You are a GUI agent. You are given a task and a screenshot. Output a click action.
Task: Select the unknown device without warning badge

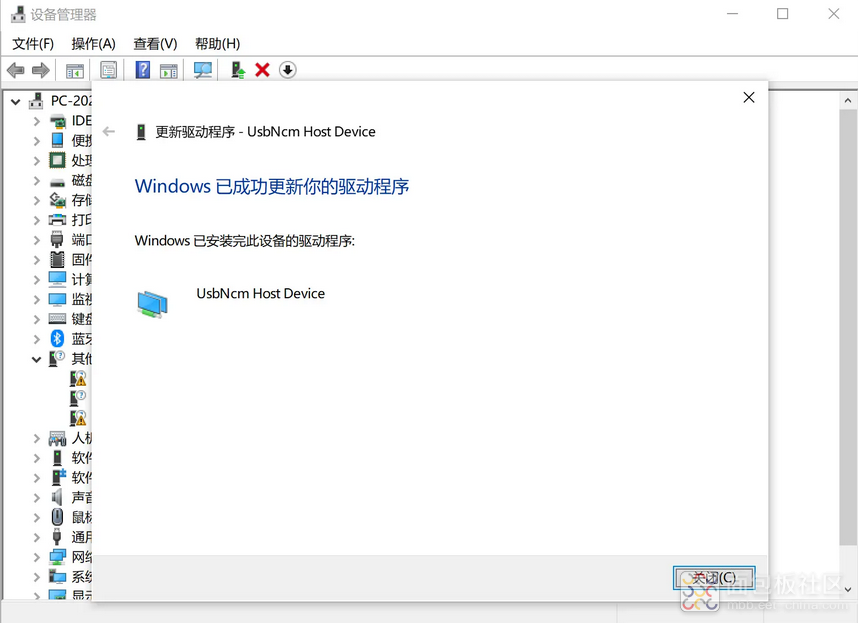78,398
